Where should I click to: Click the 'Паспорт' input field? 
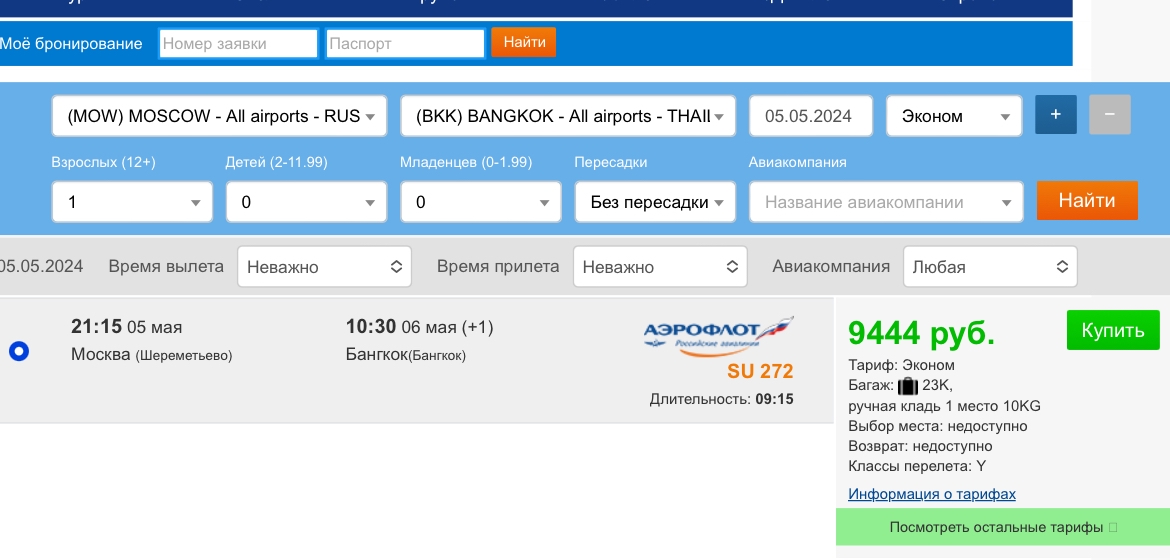coord(406,43)
